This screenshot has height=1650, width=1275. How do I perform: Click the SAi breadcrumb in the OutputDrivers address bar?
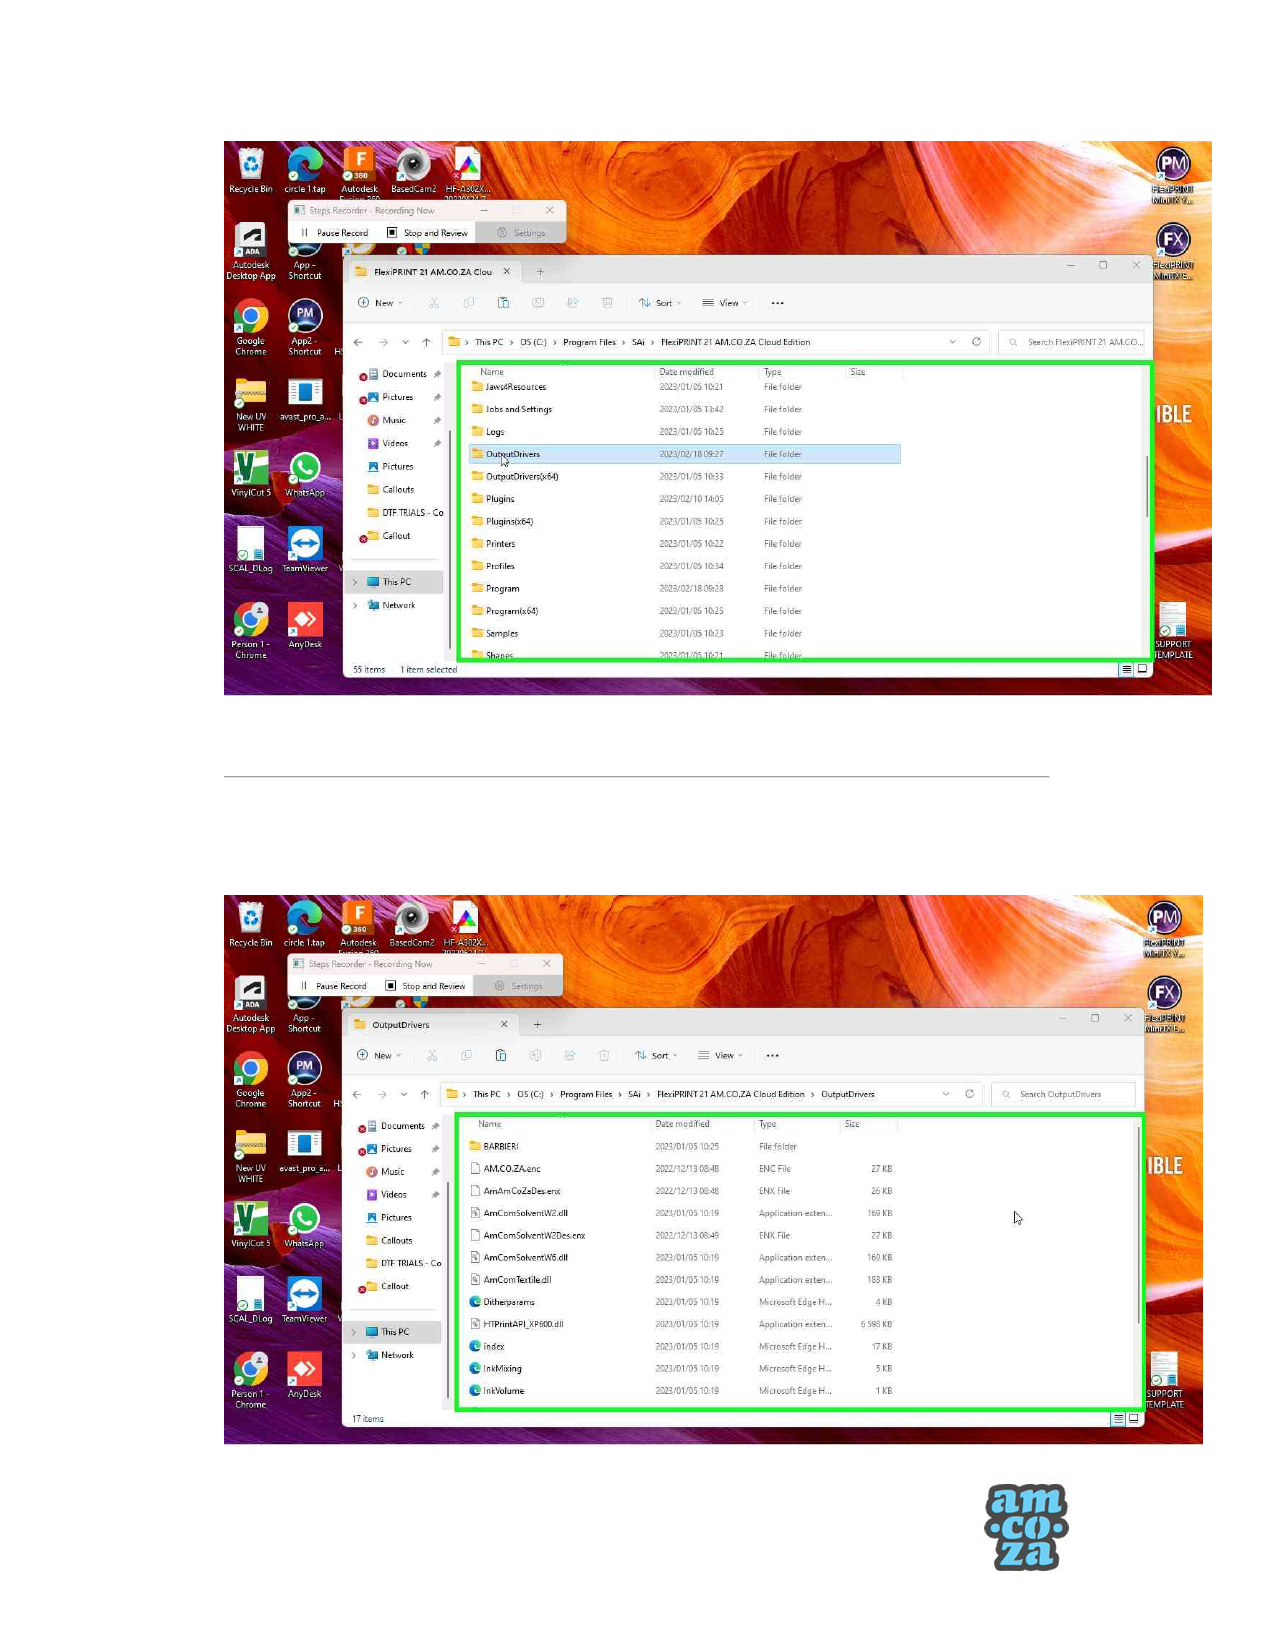tap(634, 1094)
